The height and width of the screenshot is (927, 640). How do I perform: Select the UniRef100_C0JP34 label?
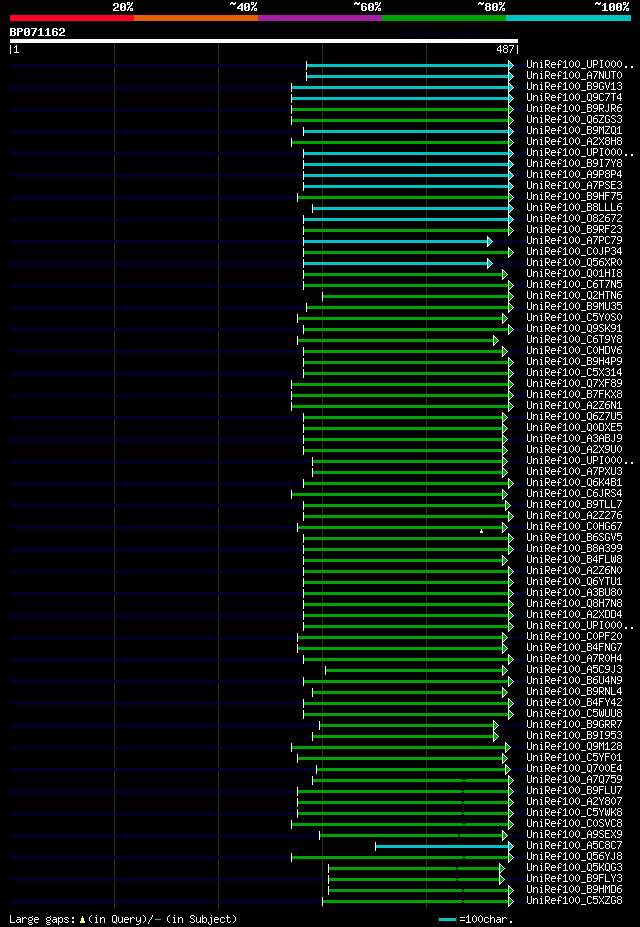coord(574,252)
